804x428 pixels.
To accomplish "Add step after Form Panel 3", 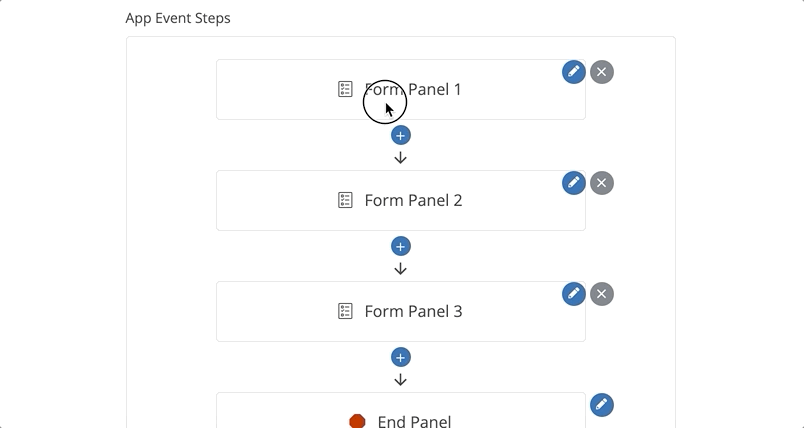I will point(401,357).
